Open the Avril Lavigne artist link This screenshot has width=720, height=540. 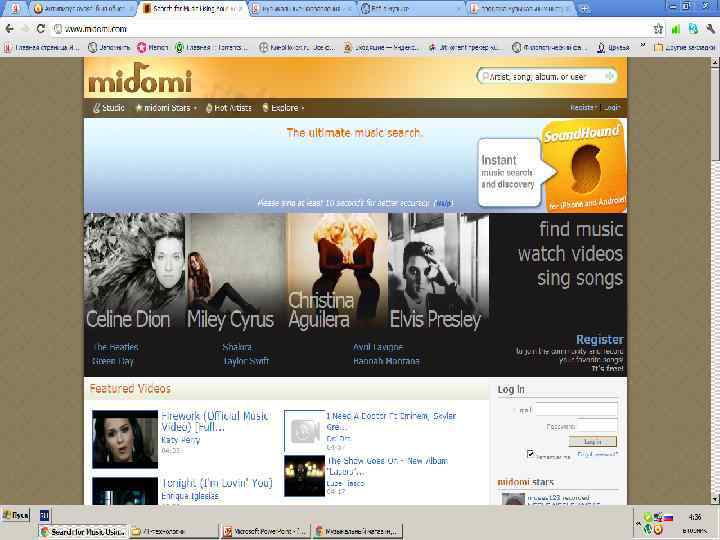coord(378,347)
